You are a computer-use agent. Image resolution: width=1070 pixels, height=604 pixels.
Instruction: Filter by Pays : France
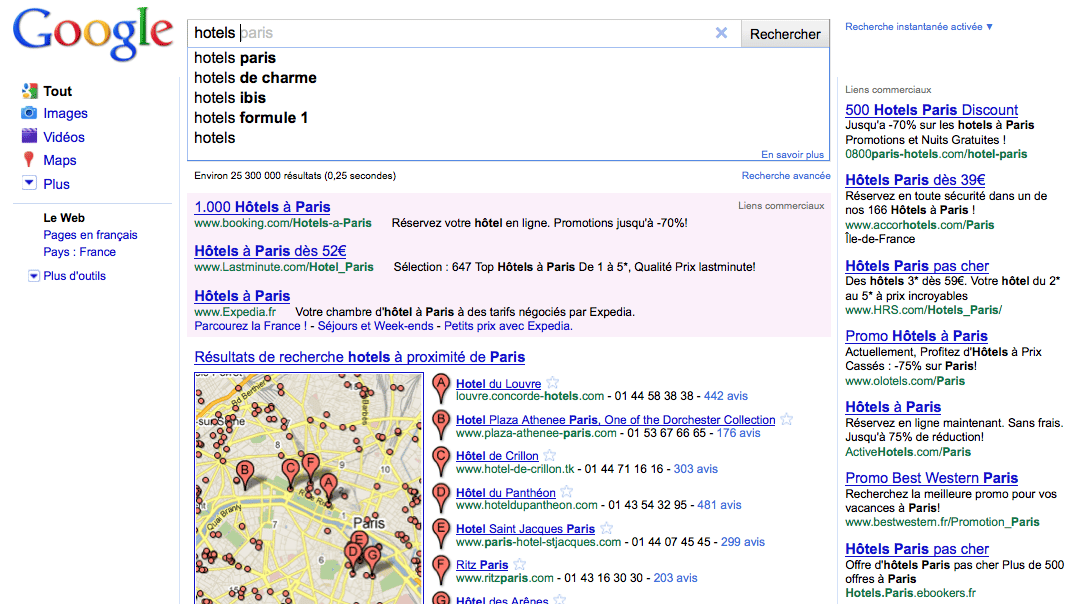pos(79,252)
